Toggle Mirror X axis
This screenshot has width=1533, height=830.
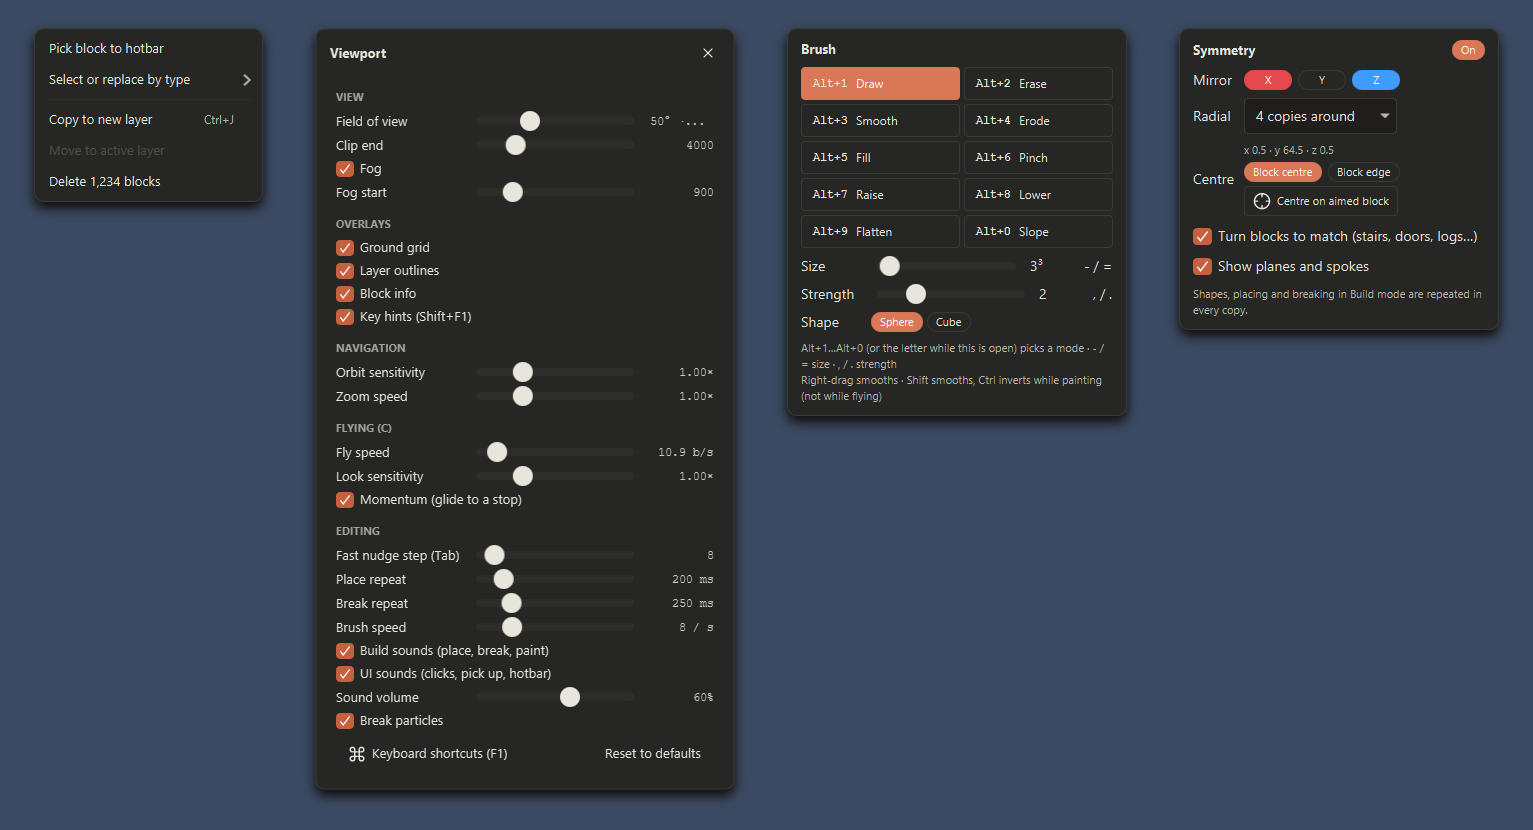pos(1268,80)
